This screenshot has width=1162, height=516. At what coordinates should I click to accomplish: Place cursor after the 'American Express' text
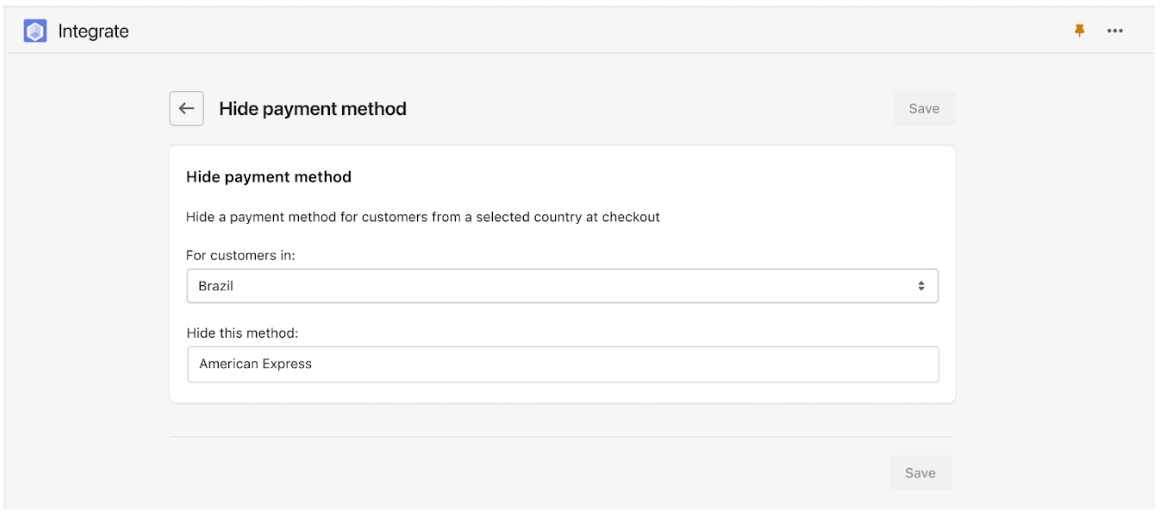(314, 365)
